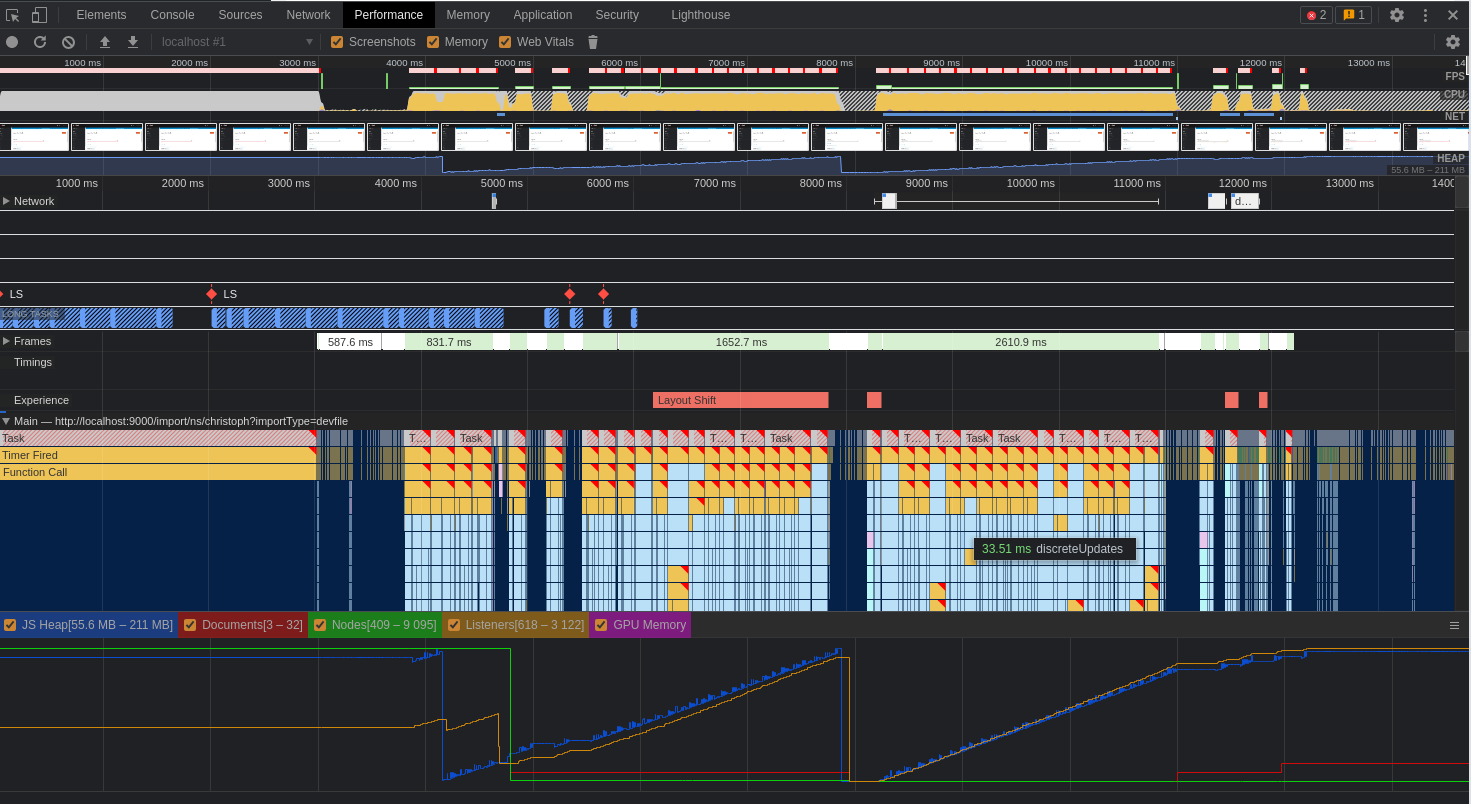
Task: Start recording with the Record button
Action: click(12, 42)
